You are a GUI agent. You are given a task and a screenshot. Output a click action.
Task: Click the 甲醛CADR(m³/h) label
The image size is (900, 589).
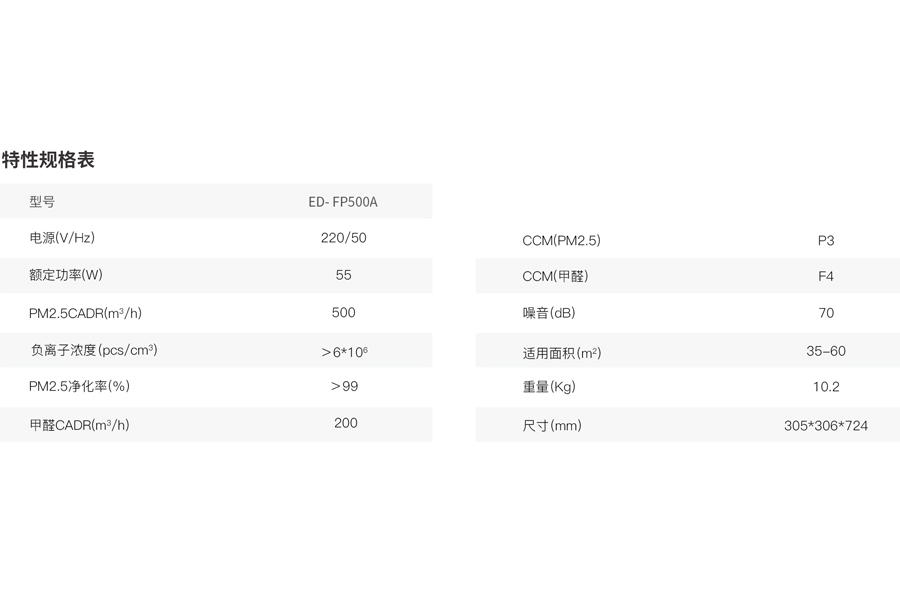[79, 425]
